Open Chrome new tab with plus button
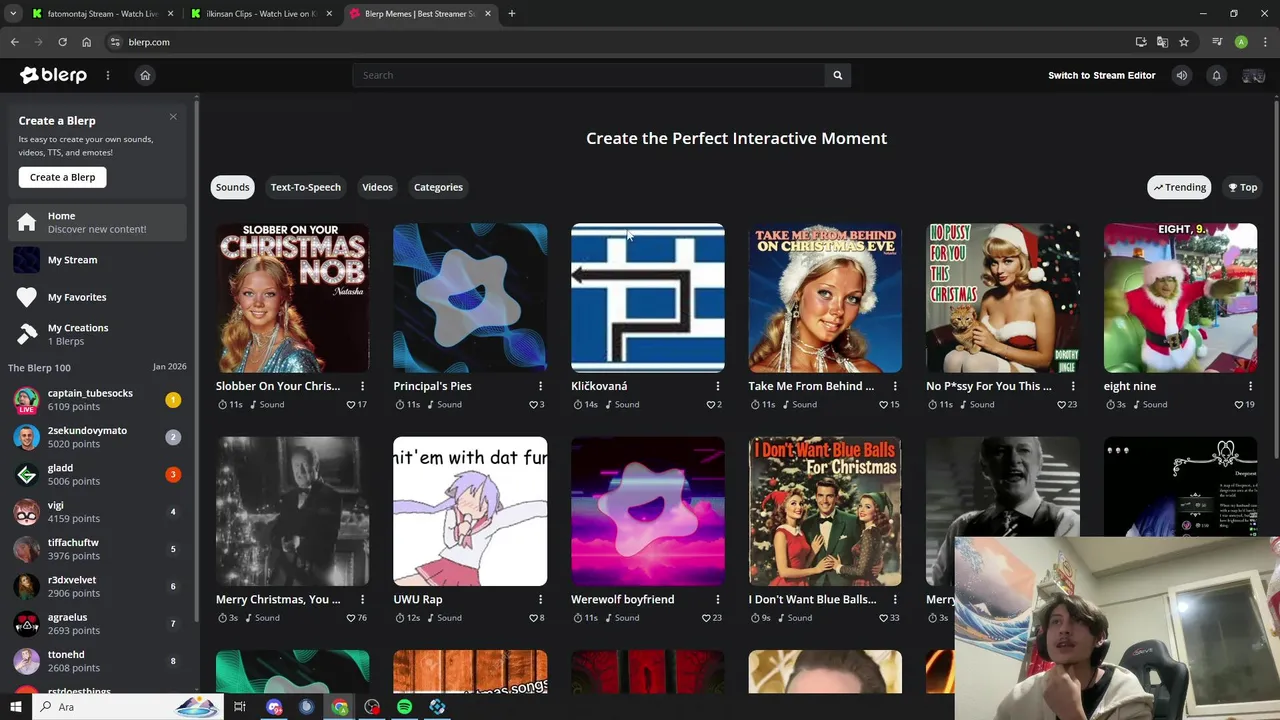The image size is (1280, 720). [512, 14]
